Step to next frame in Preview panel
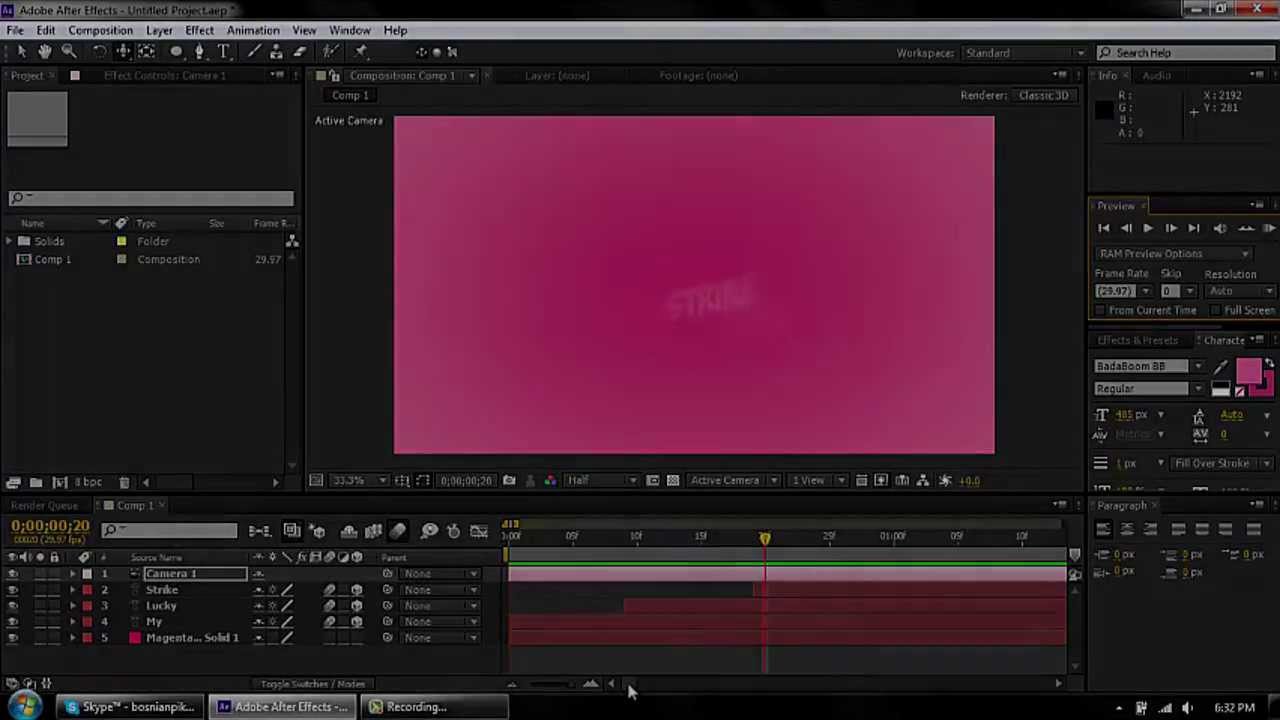 click(x=1171, y=228)
